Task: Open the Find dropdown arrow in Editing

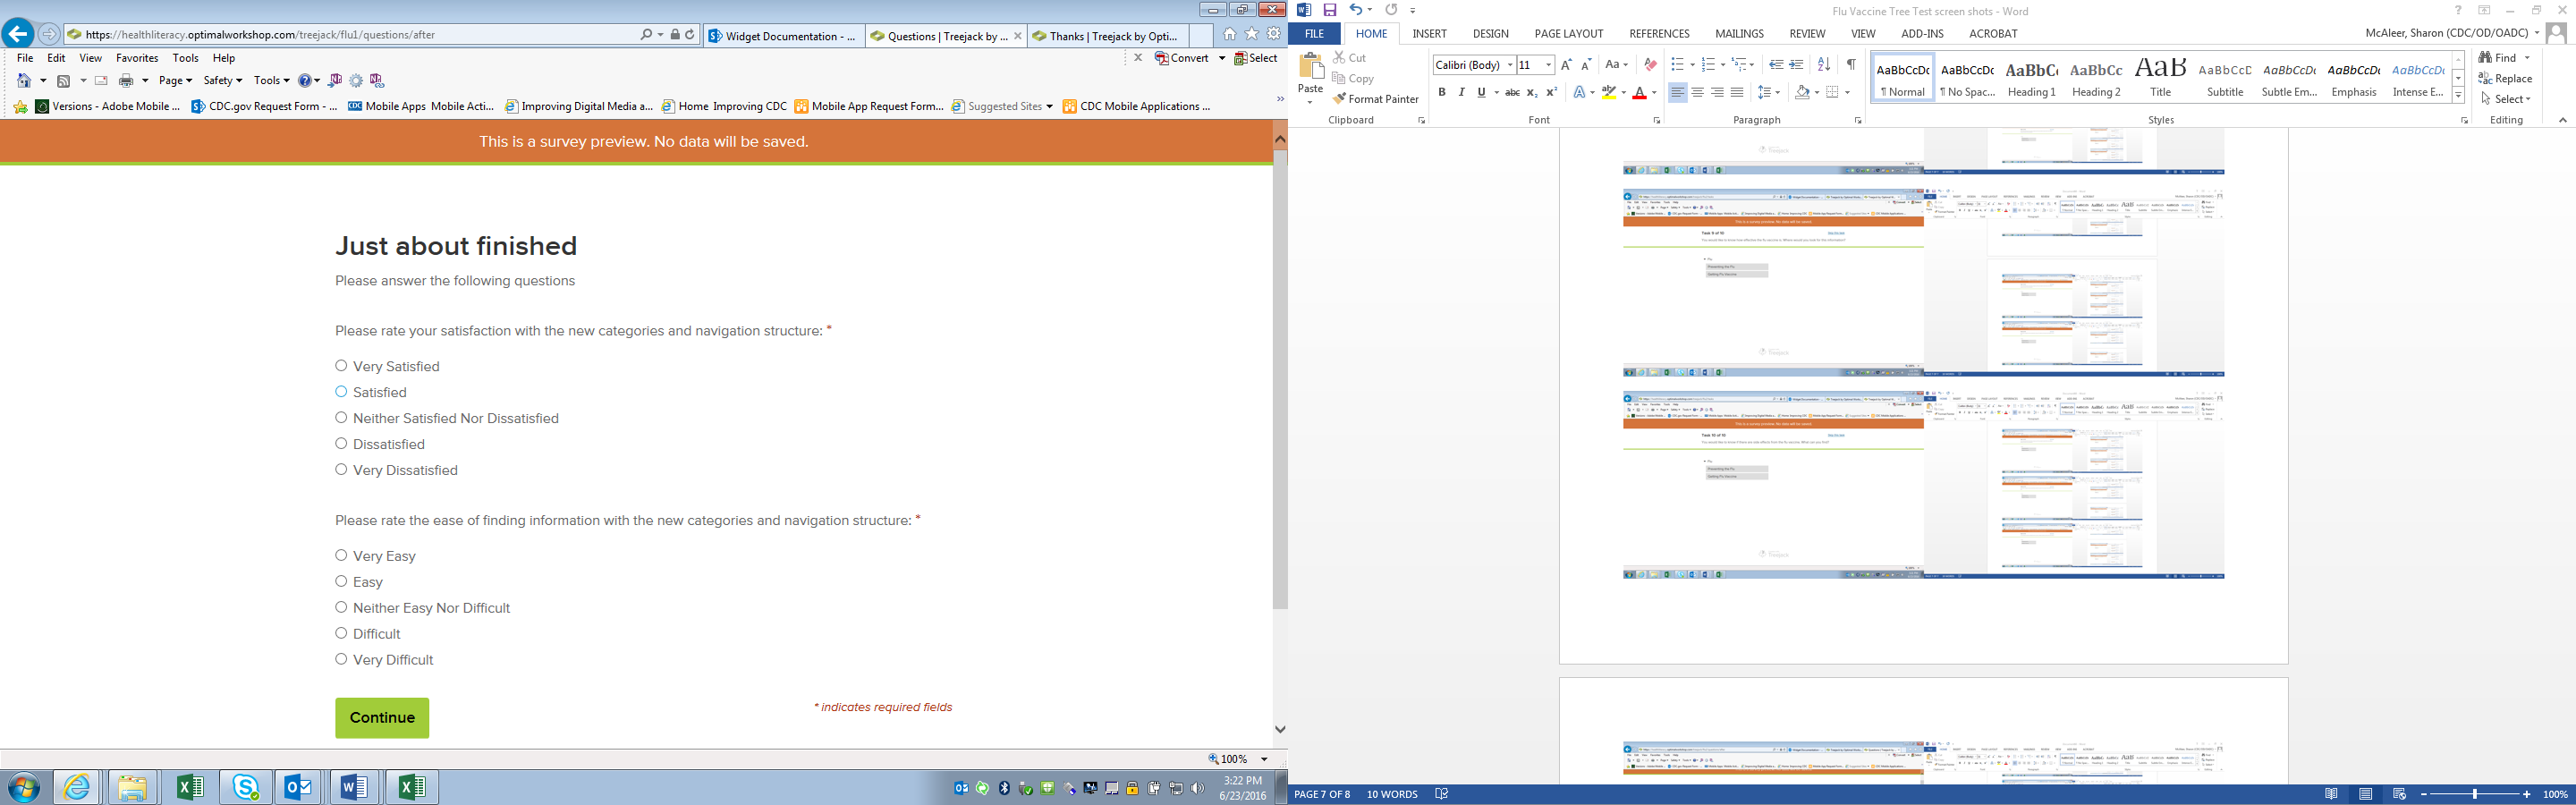Action: pos(2527,58)
